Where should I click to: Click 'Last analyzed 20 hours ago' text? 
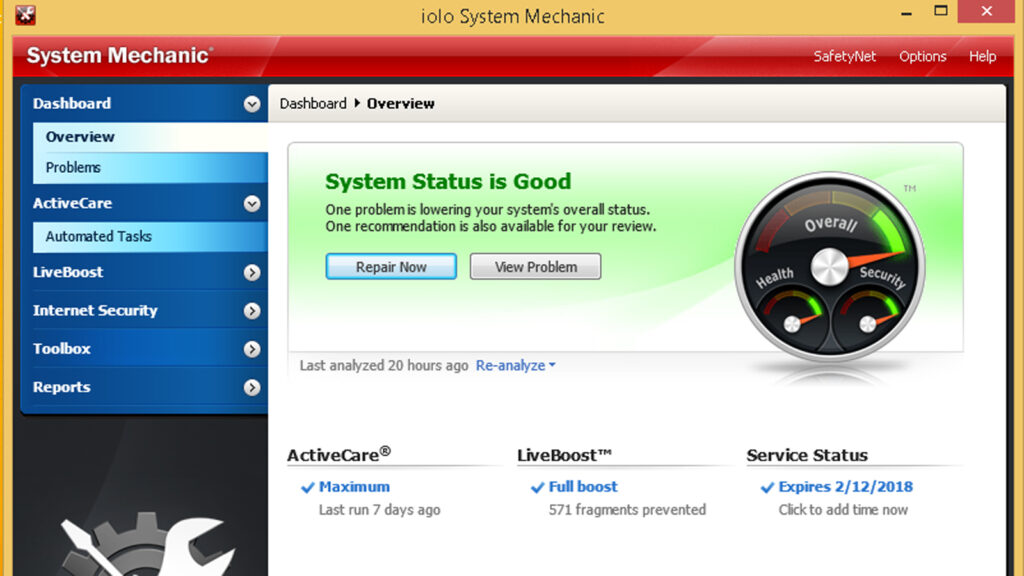(384, 366)
